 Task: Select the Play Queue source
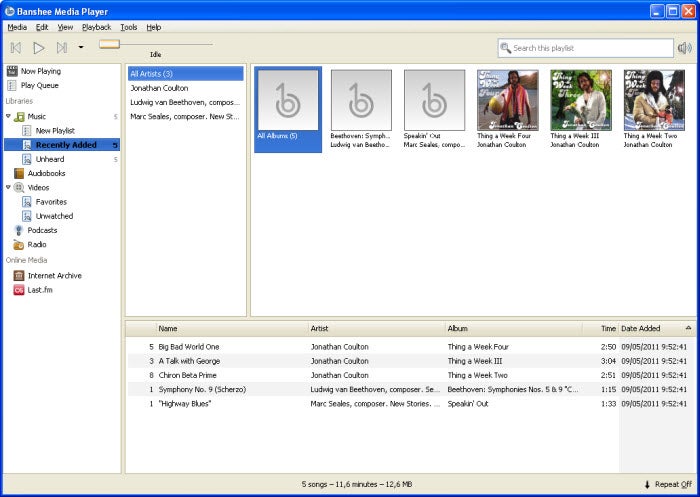pos(39,85)
